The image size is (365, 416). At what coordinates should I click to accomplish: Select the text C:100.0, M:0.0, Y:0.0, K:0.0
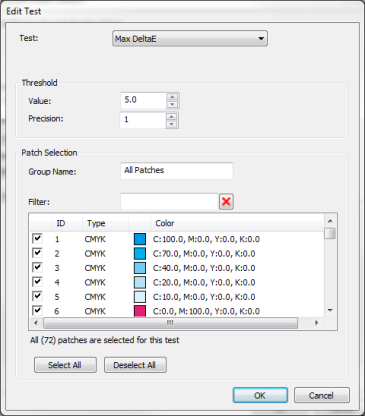click(x=206, y=239)
